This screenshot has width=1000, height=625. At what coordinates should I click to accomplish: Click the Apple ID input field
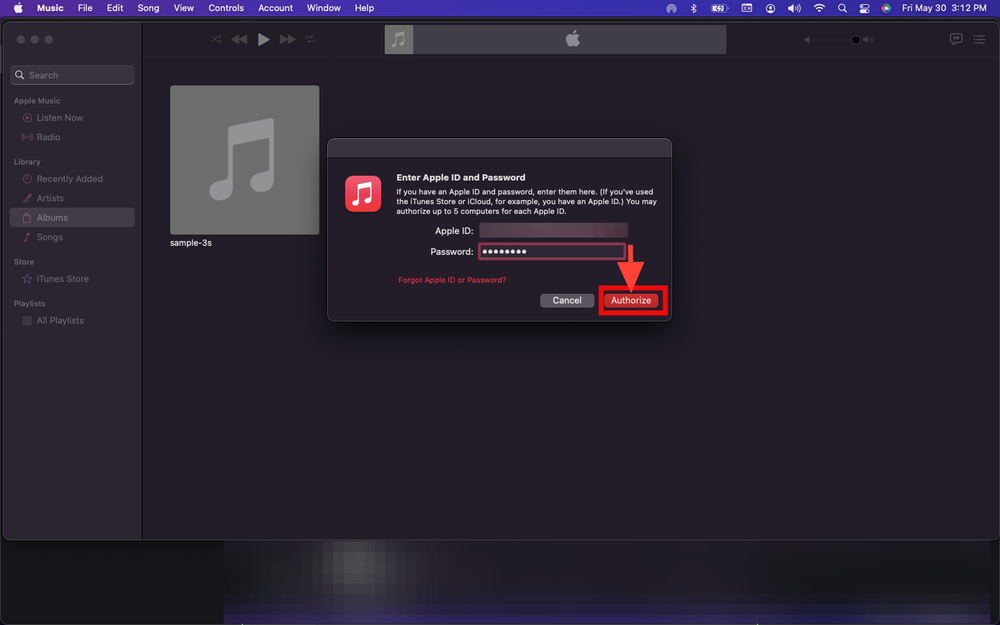(x=553, y=229)
